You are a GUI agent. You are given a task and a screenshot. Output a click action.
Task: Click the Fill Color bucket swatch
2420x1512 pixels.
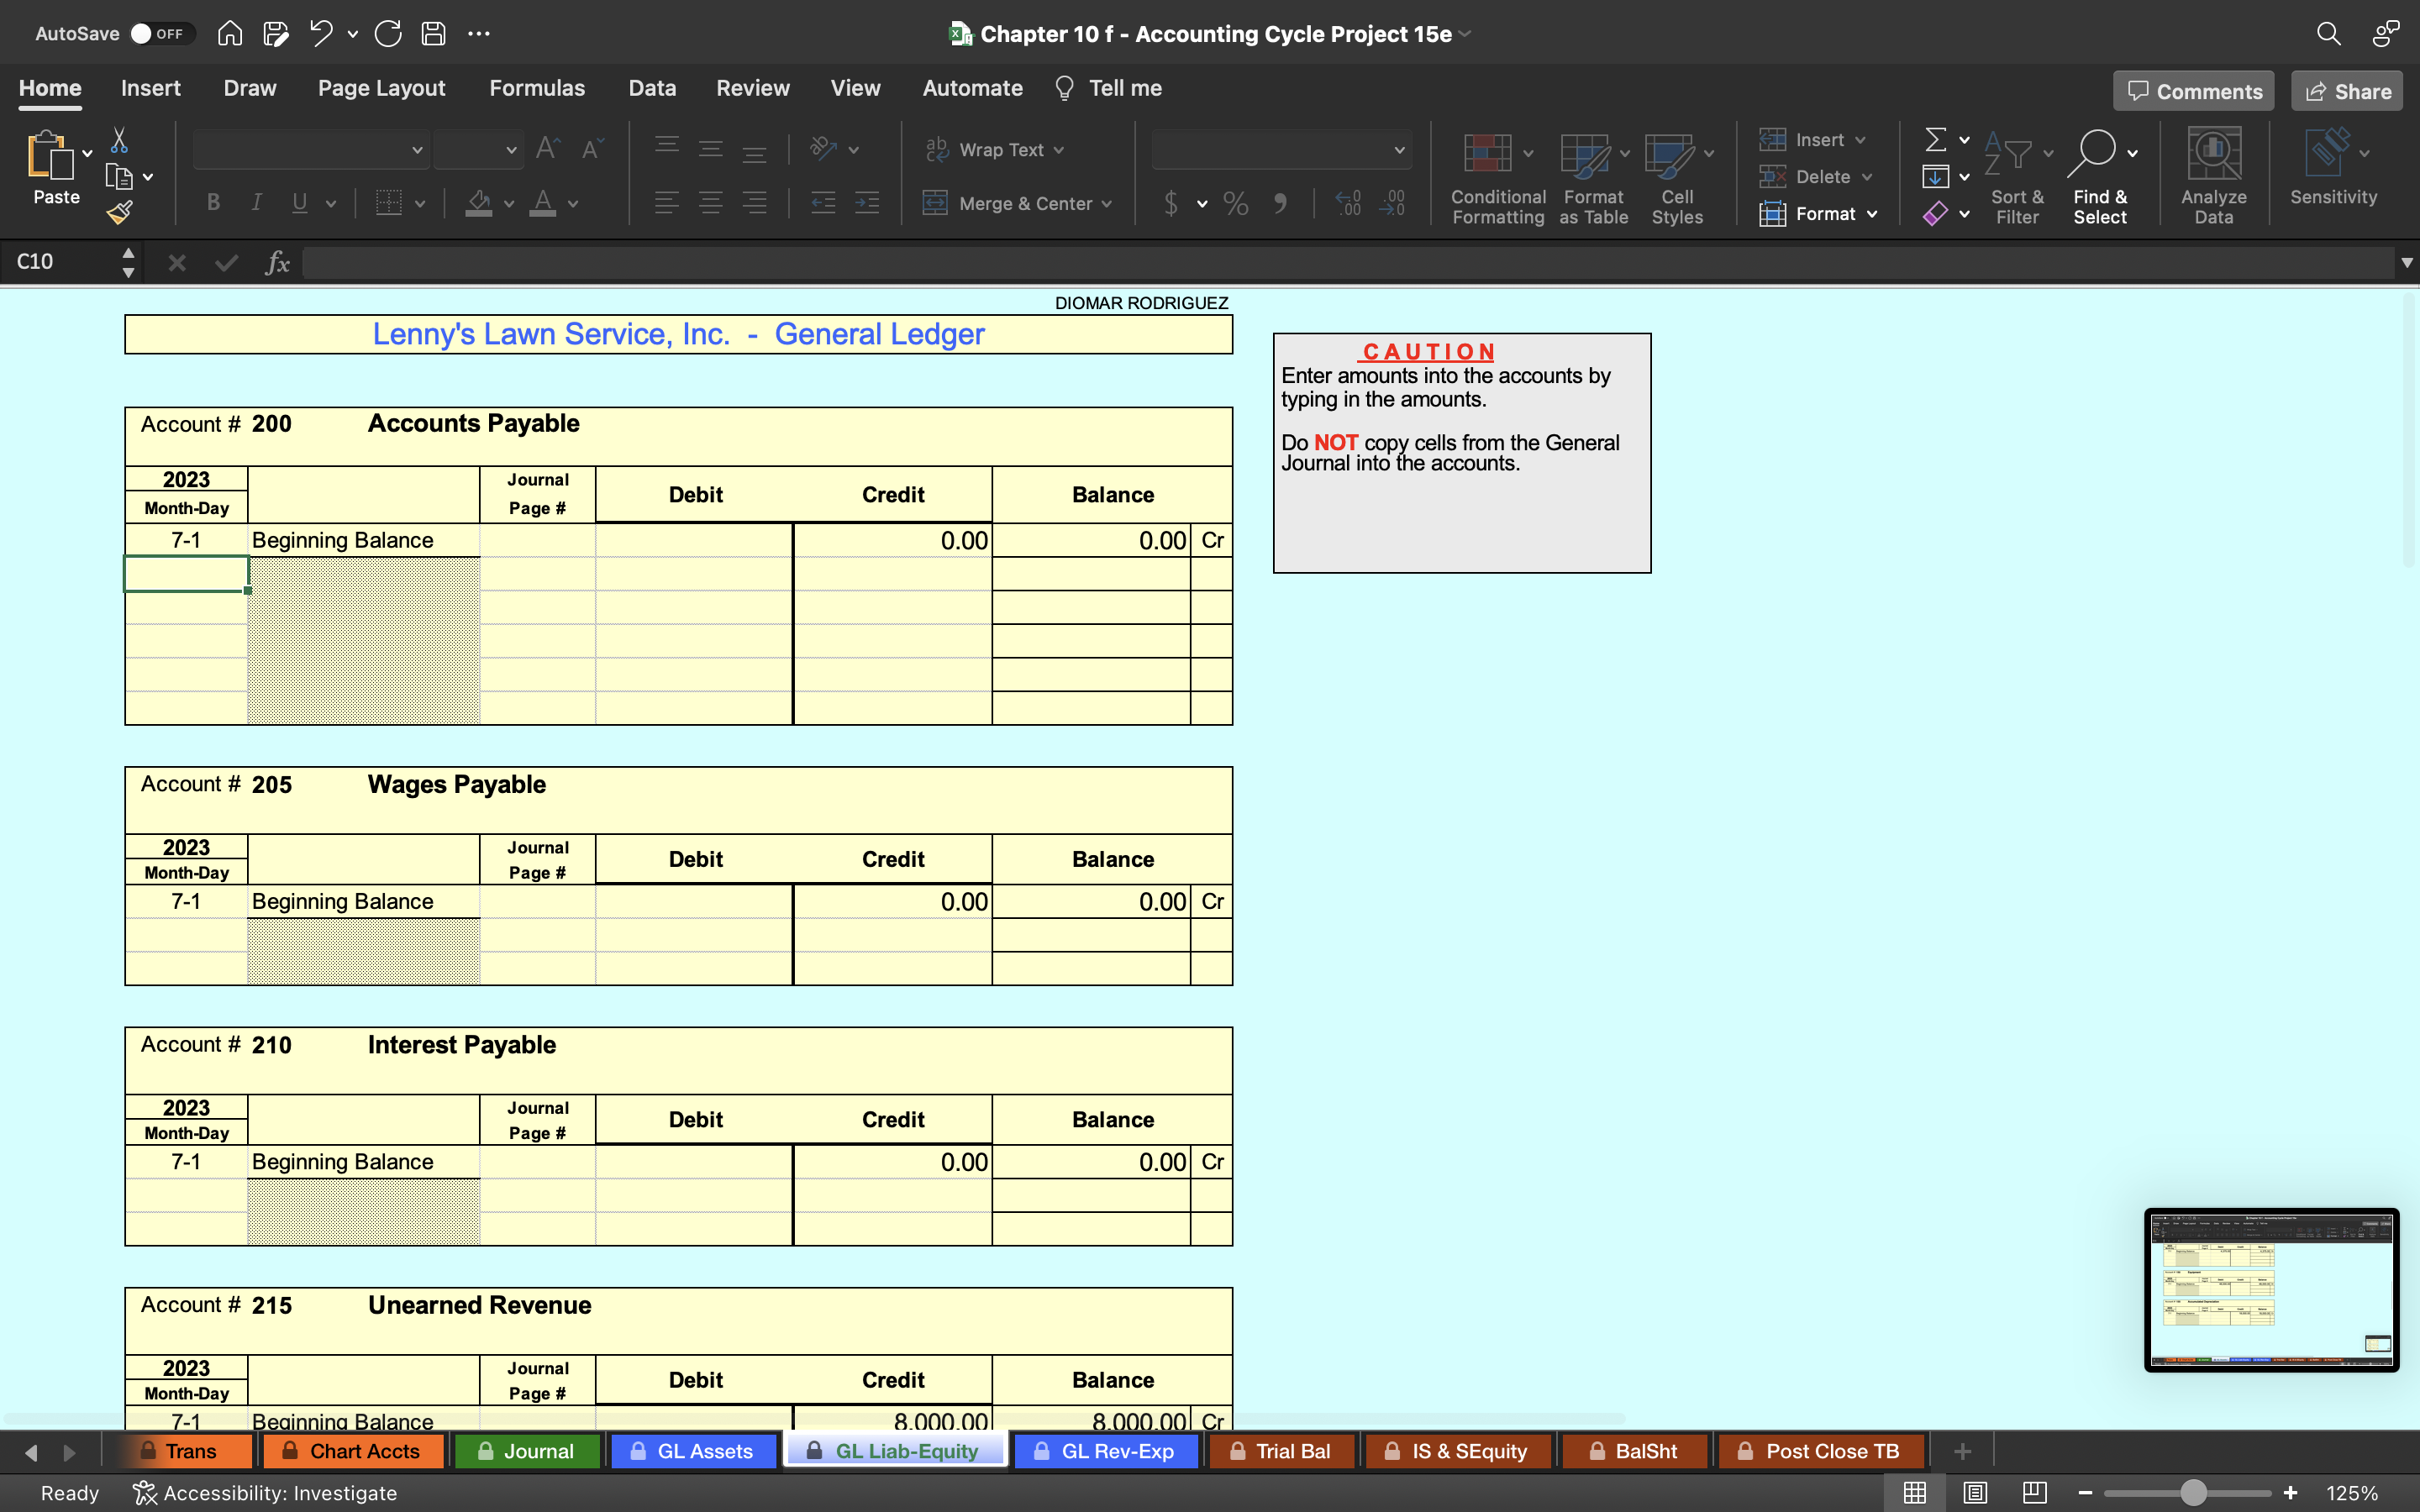pyautogui.click(x=479, y=203)
